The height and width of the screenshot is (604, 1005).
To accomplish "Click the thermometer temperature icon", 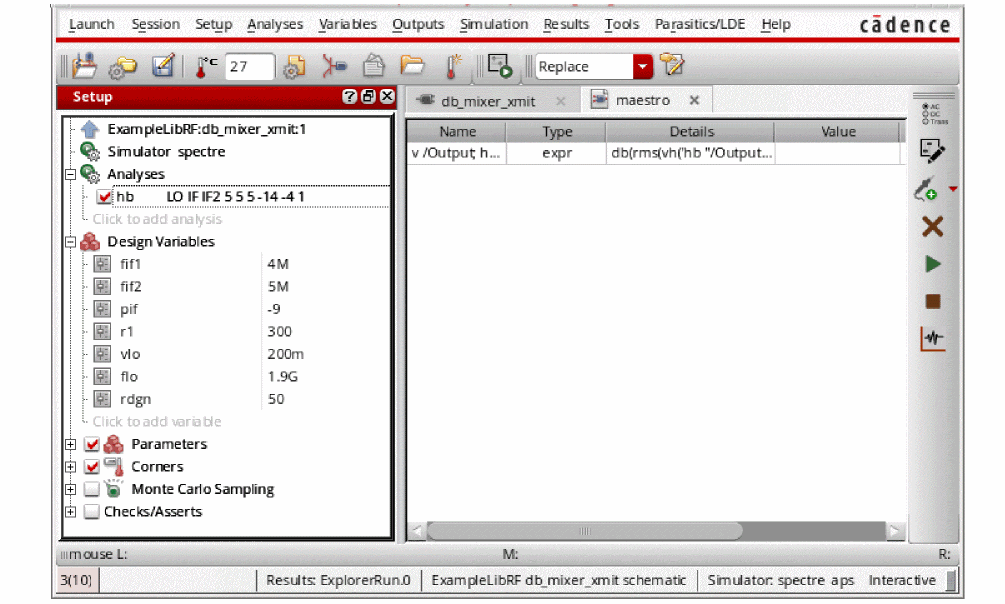I will (x=206, y=67).
